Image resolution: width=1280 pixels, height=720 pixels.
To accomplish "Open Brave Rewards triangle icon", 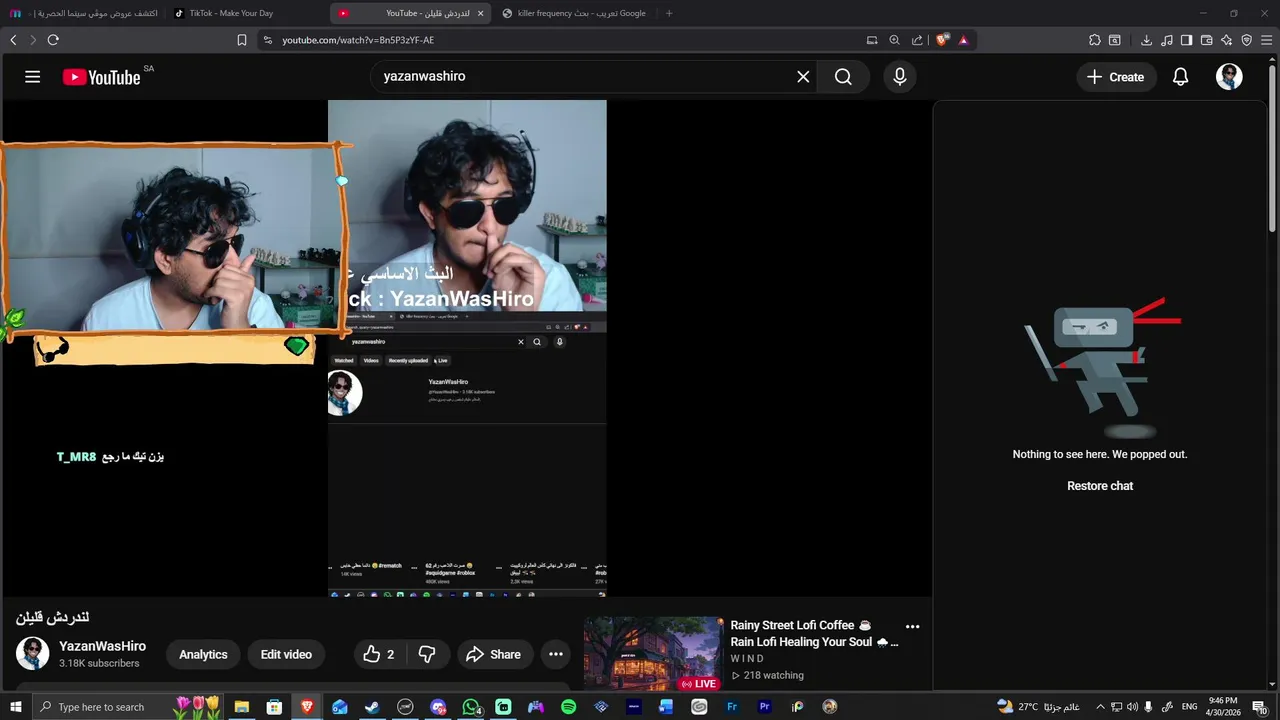I will [963, 40].
